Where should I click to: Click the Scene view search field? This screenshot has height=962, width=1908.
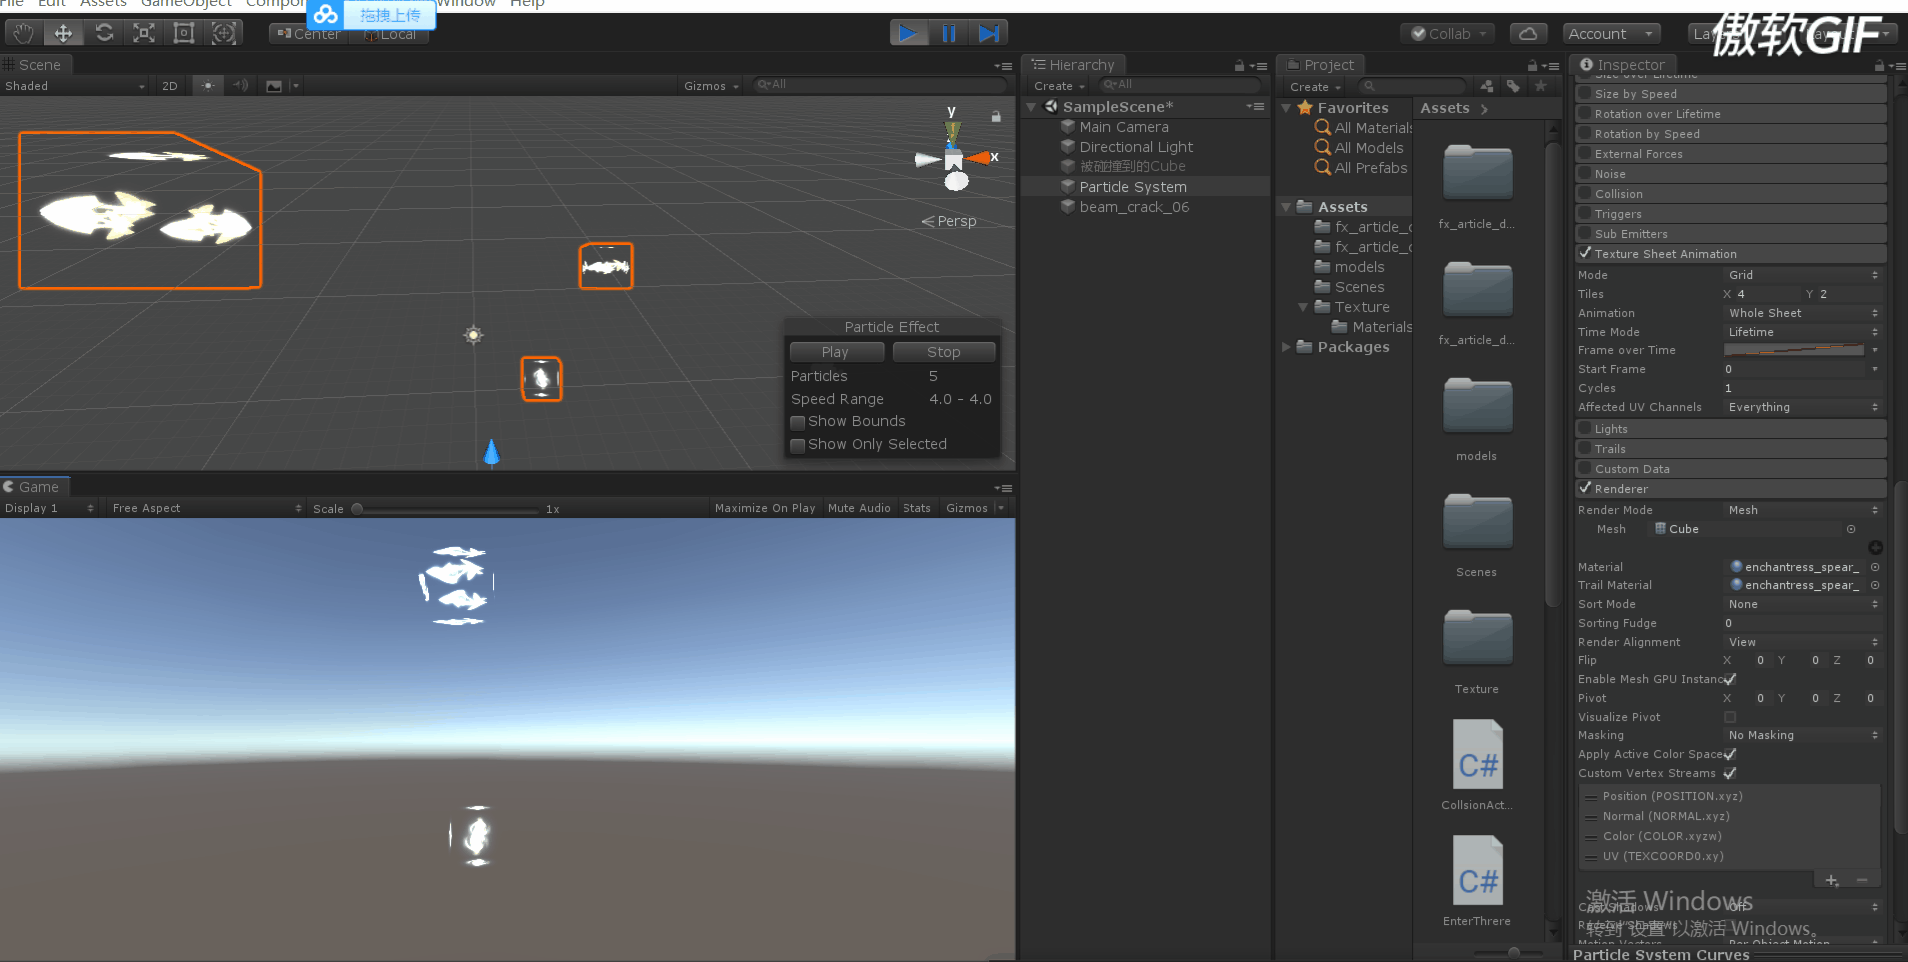click(x=878, y=85)
